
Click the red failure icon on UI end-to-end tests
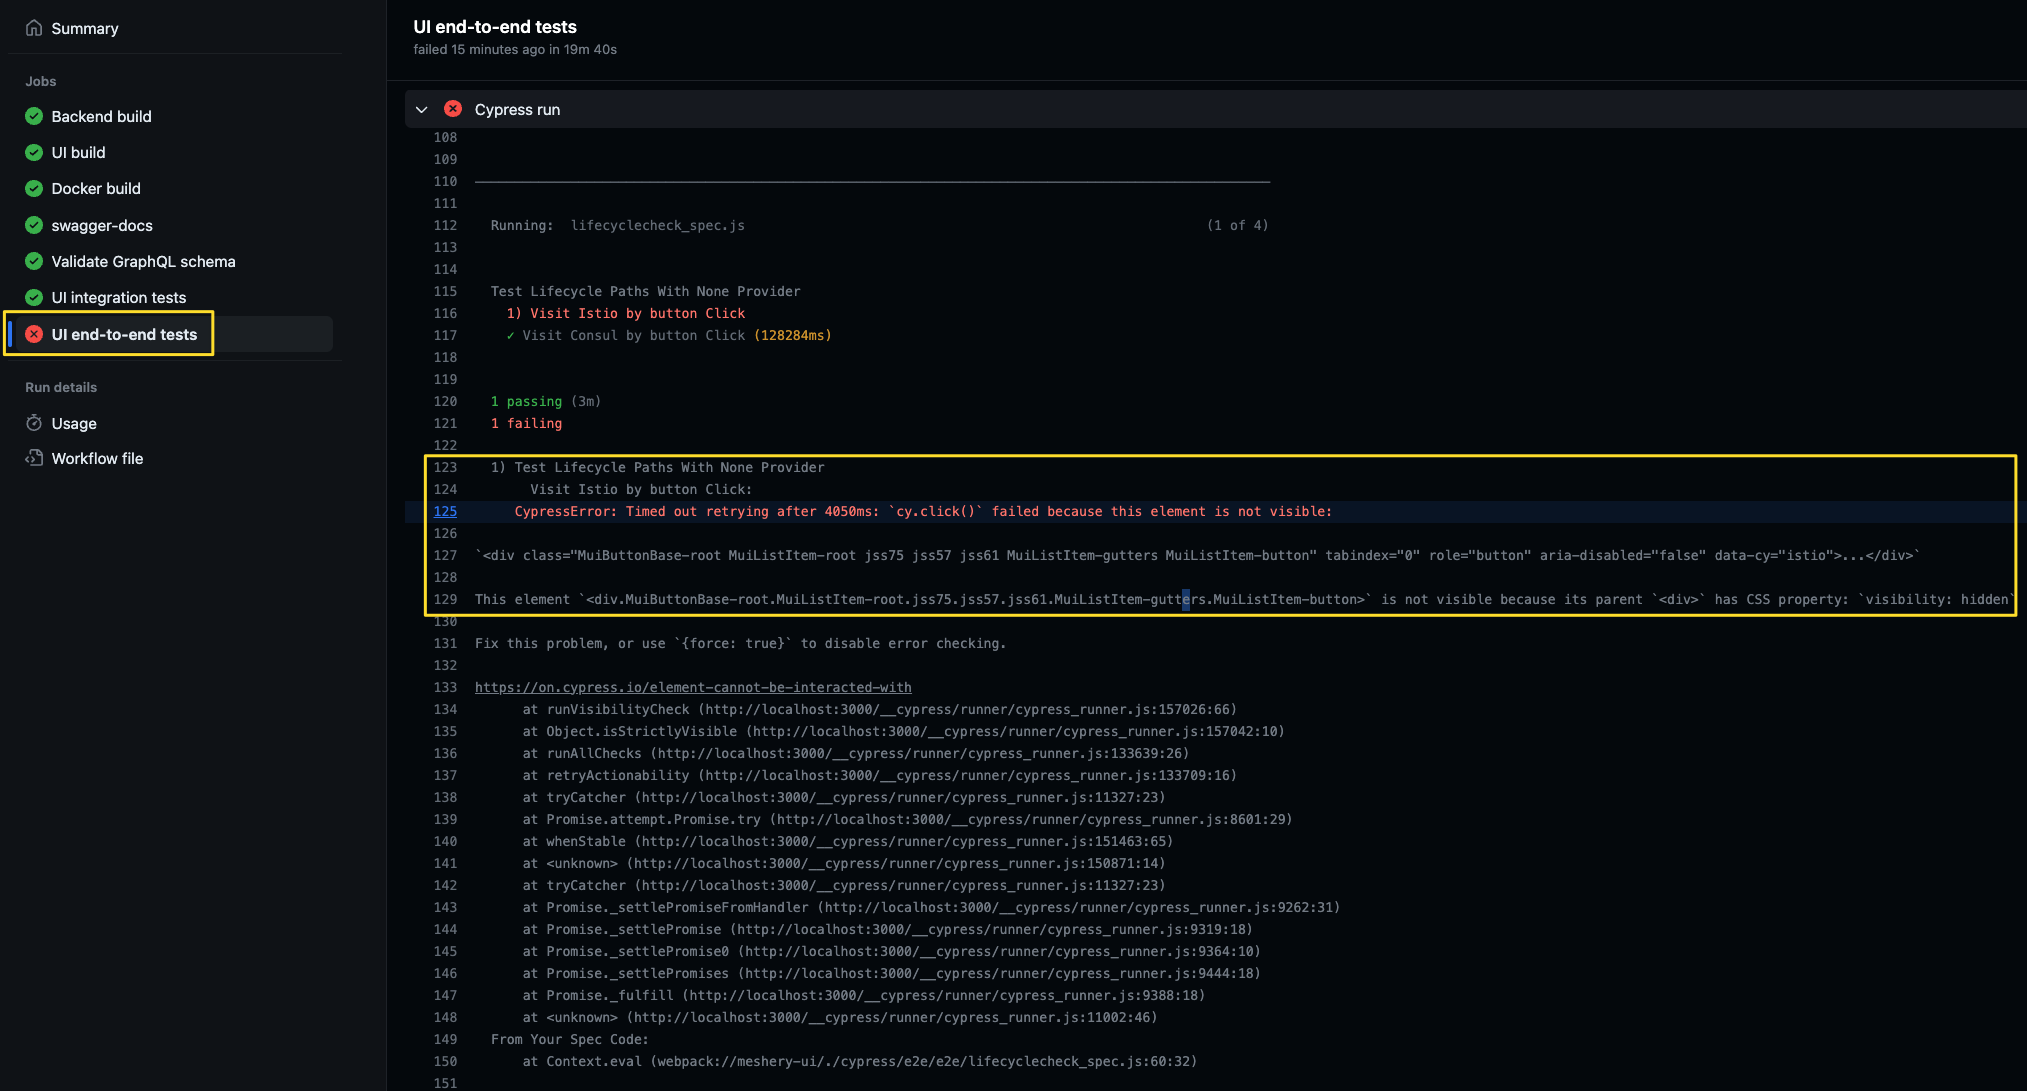click(36, 334)
